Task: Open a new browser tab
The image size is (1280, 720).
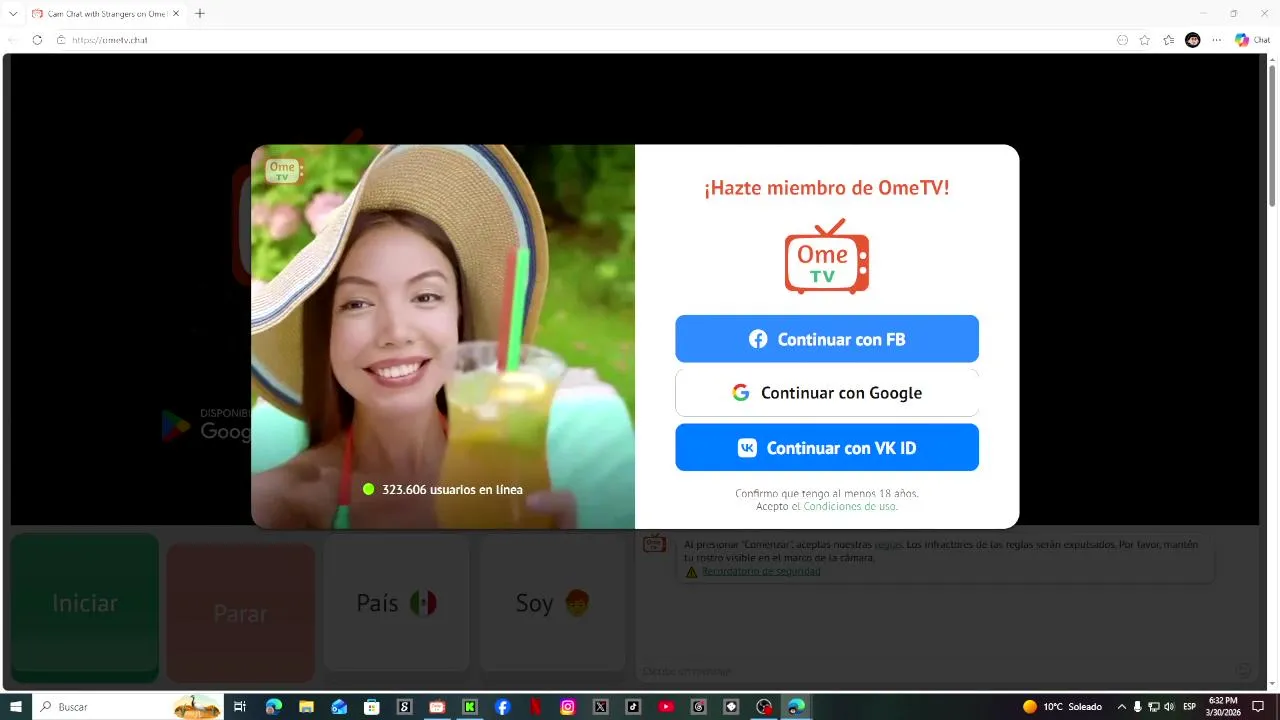Action: (200, 14)
